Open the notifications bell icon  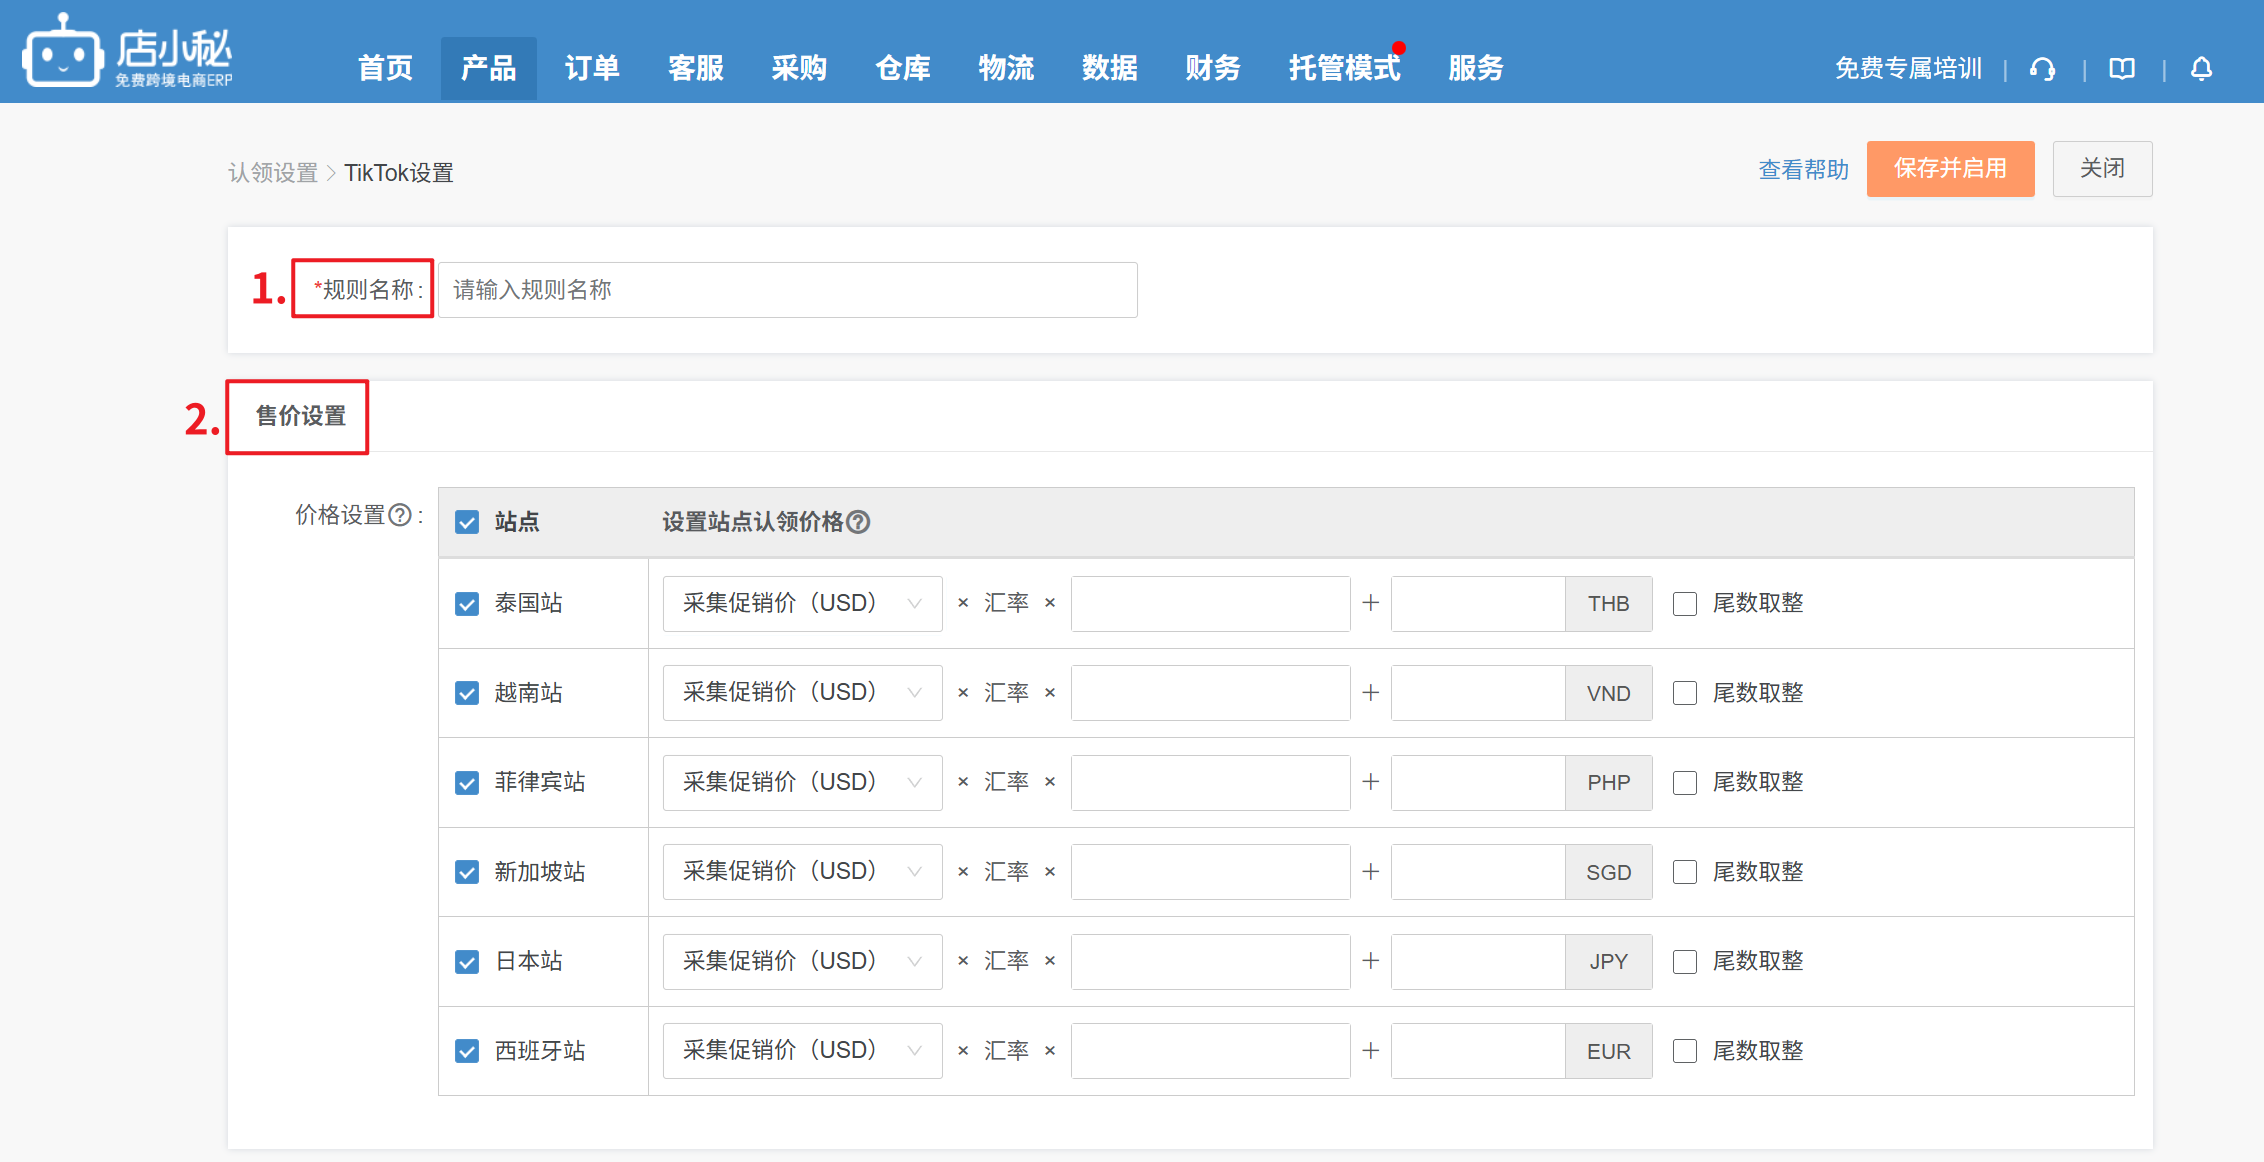click(2201, 69)
